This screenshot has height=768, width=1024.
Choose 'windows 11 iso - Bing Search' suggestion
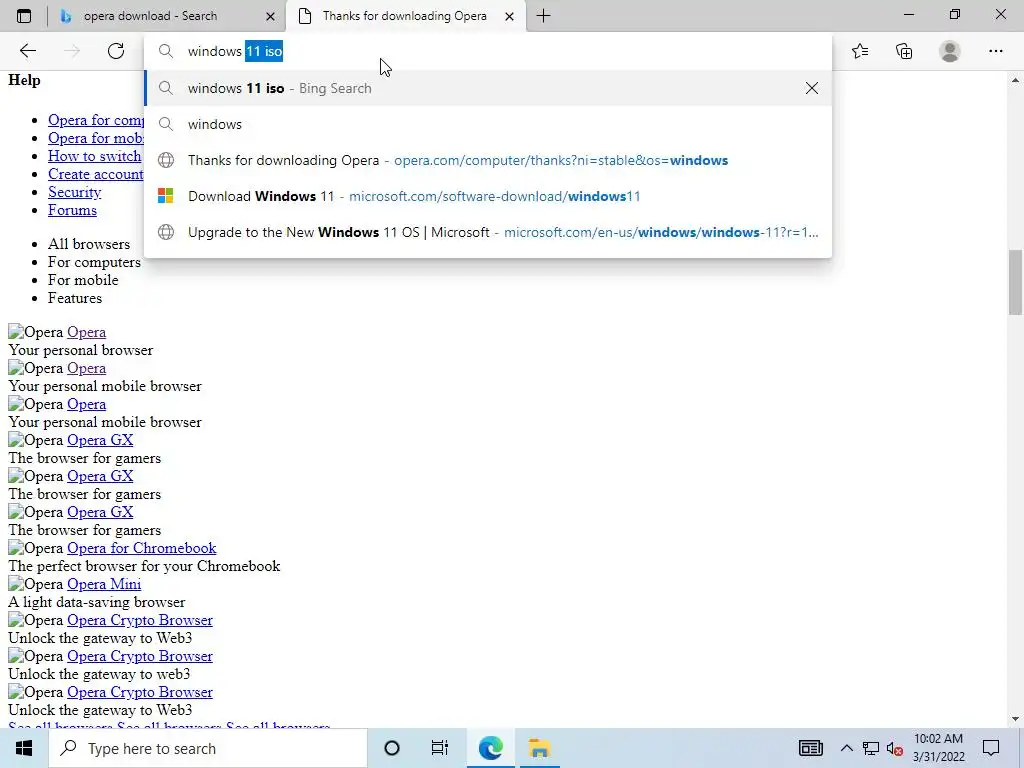[x=487, y=88]
